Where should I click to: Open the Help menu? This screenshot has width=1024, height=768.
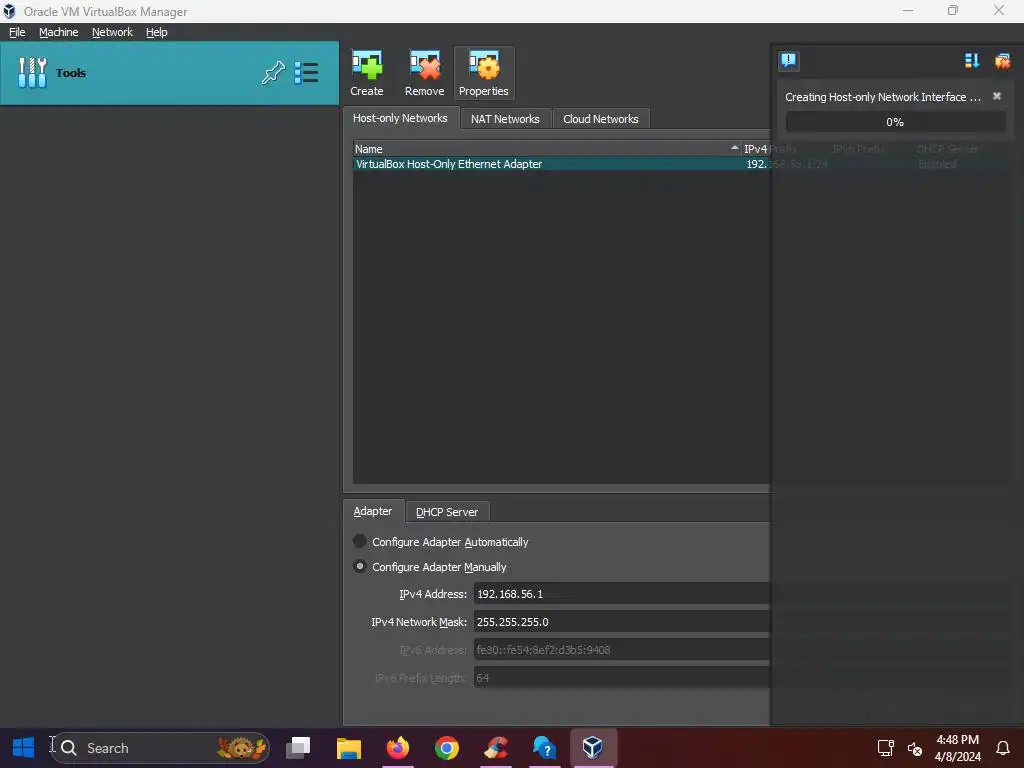click(x=156, y=32)
